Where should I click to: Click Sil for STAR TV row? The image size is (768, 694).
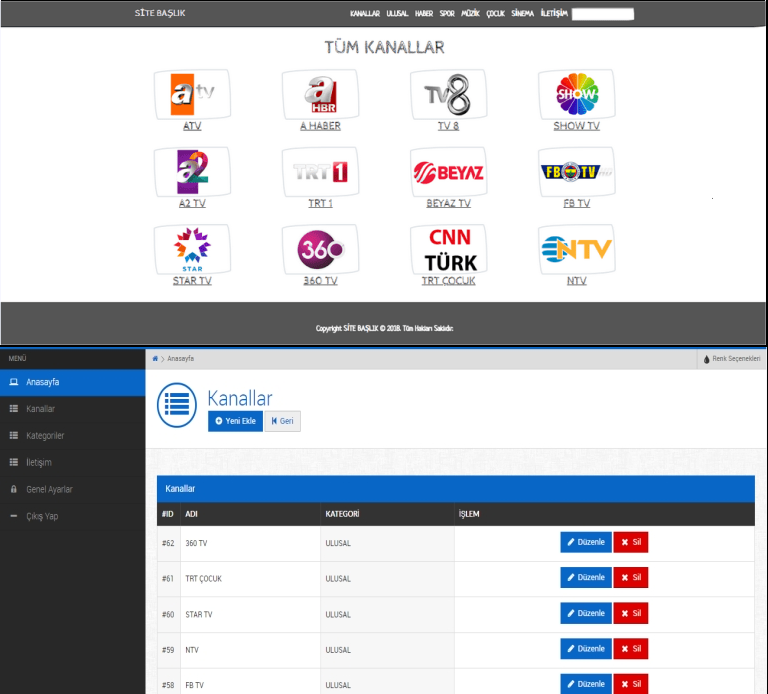631,614
